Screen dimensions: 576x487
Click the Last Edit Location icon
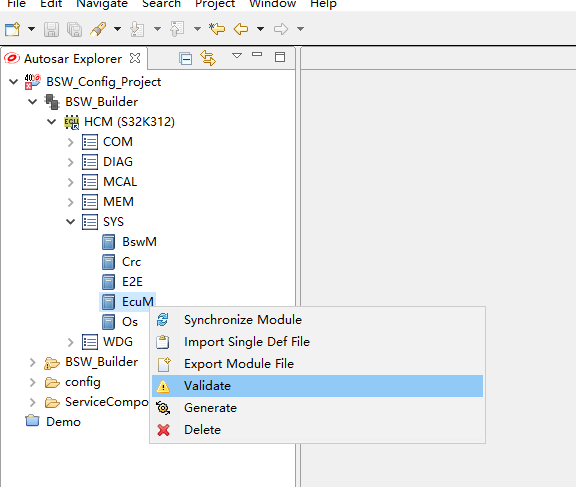[217, 29]
